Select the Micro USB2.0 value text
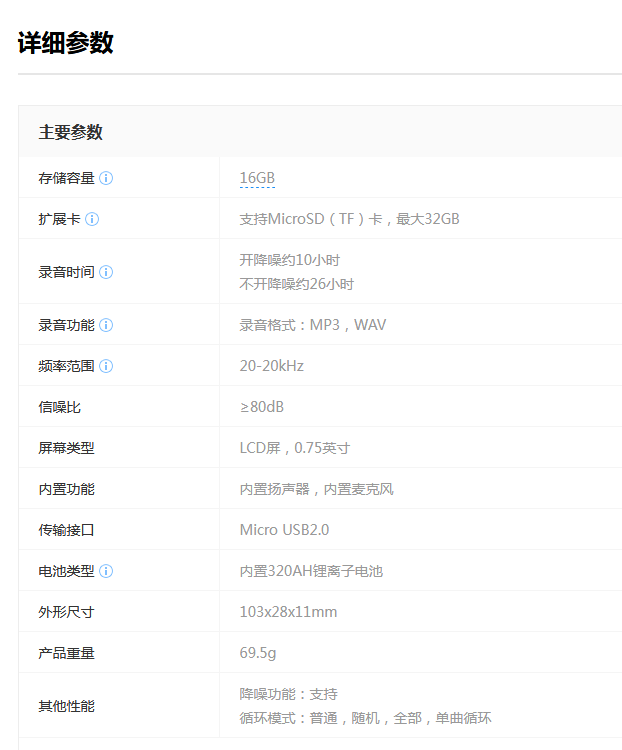Image resolution: width=622 pixels, height=750 pixels. point(284,530)
